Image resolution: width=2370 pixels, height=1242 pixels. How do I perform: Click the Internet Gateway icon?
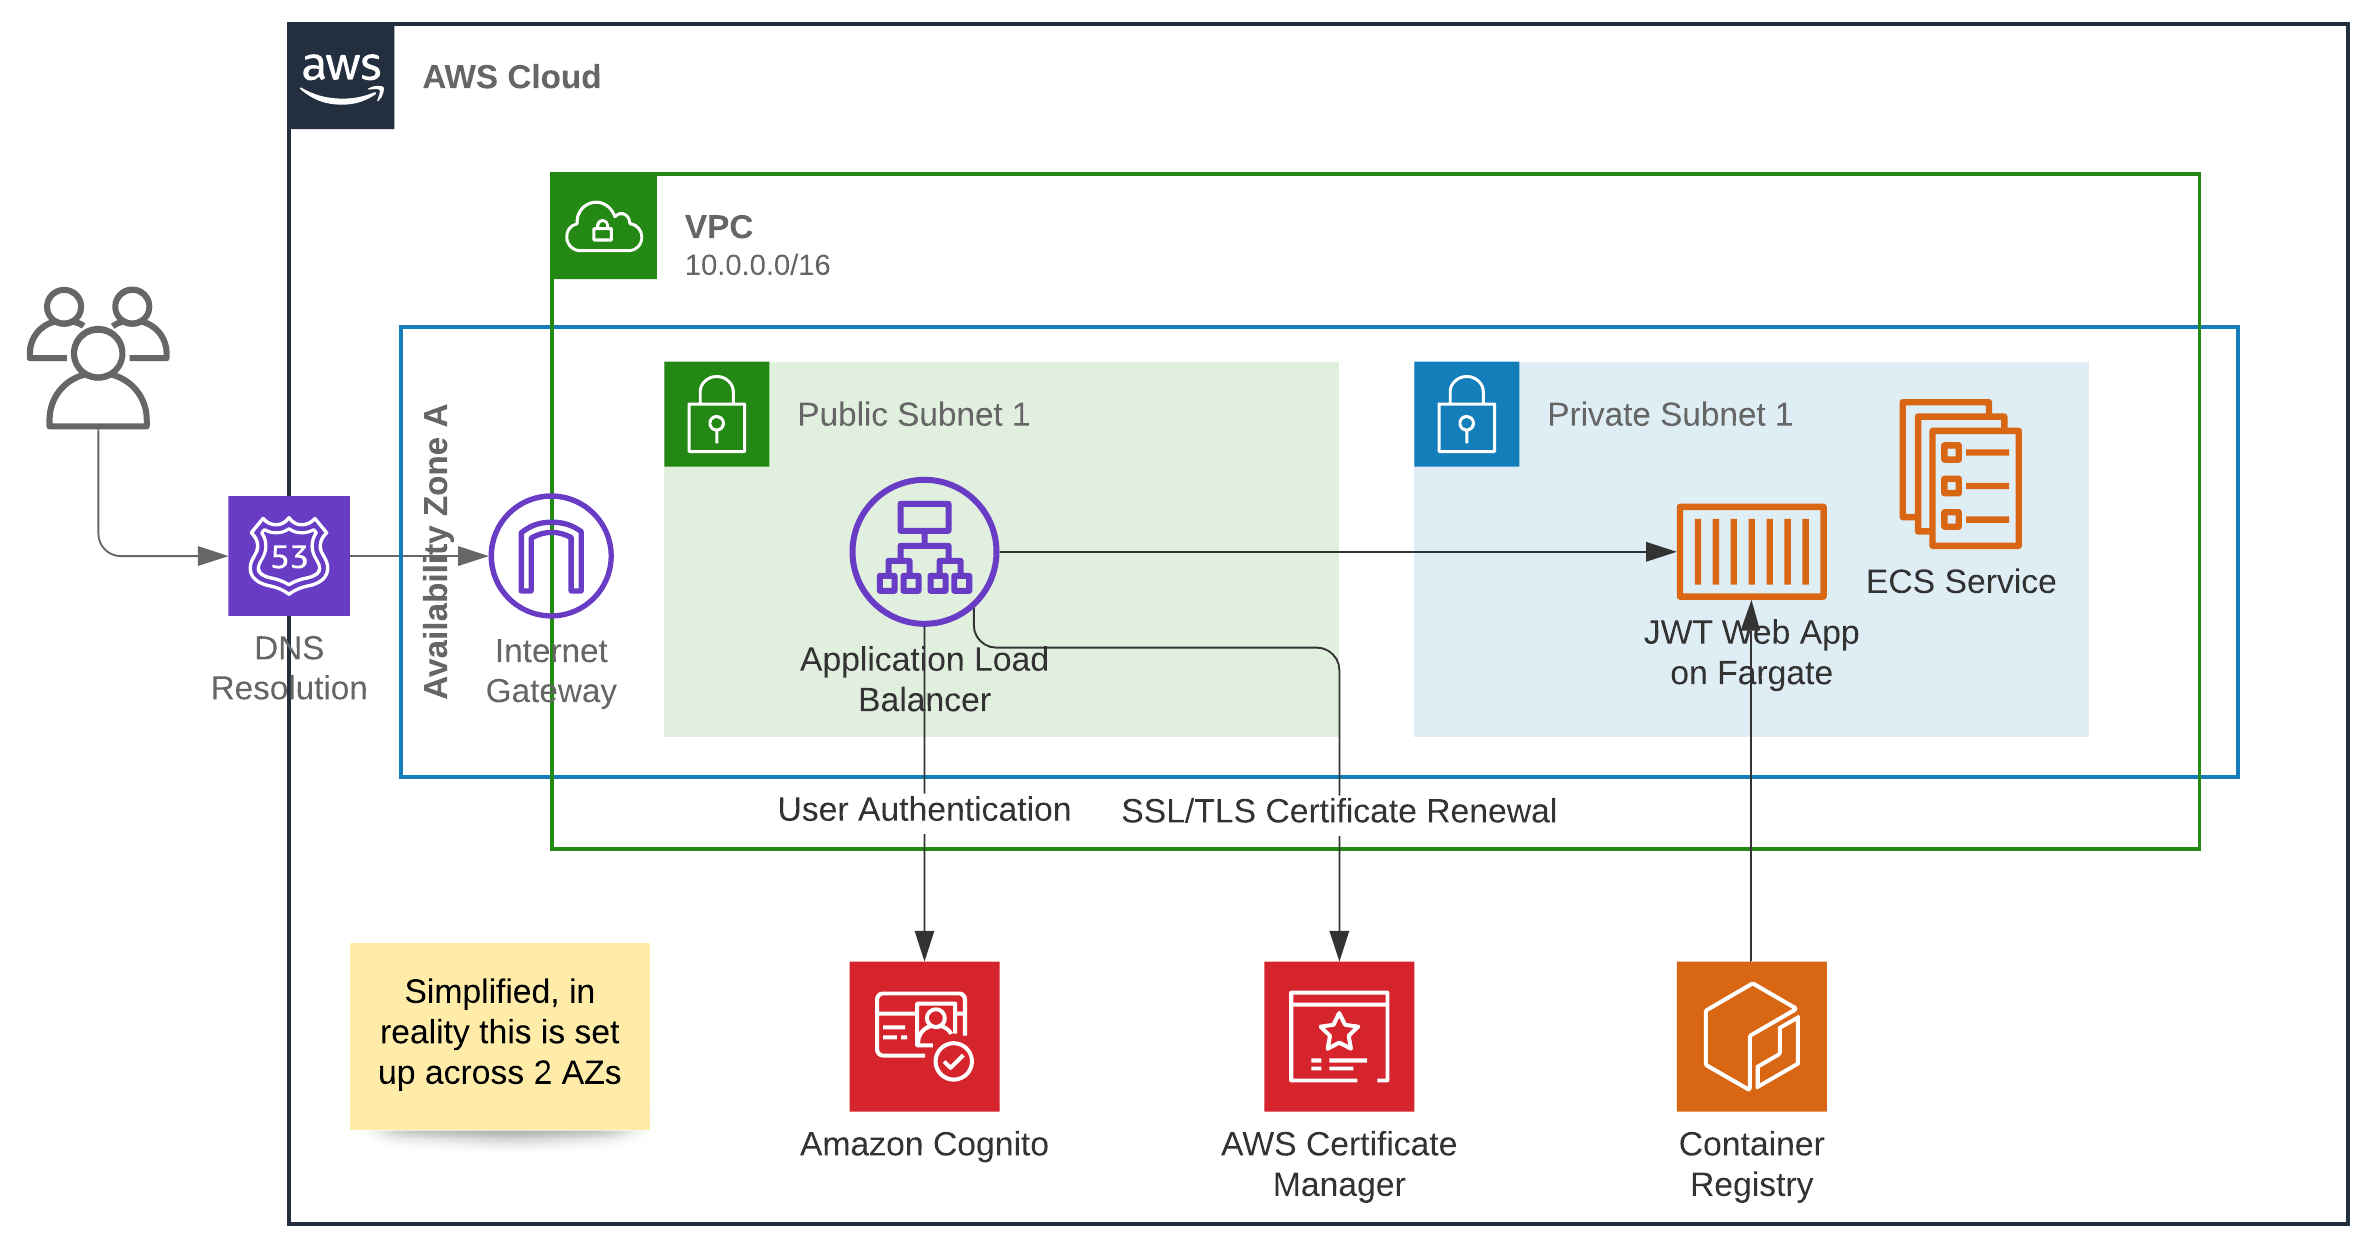[x=551, y=556]
